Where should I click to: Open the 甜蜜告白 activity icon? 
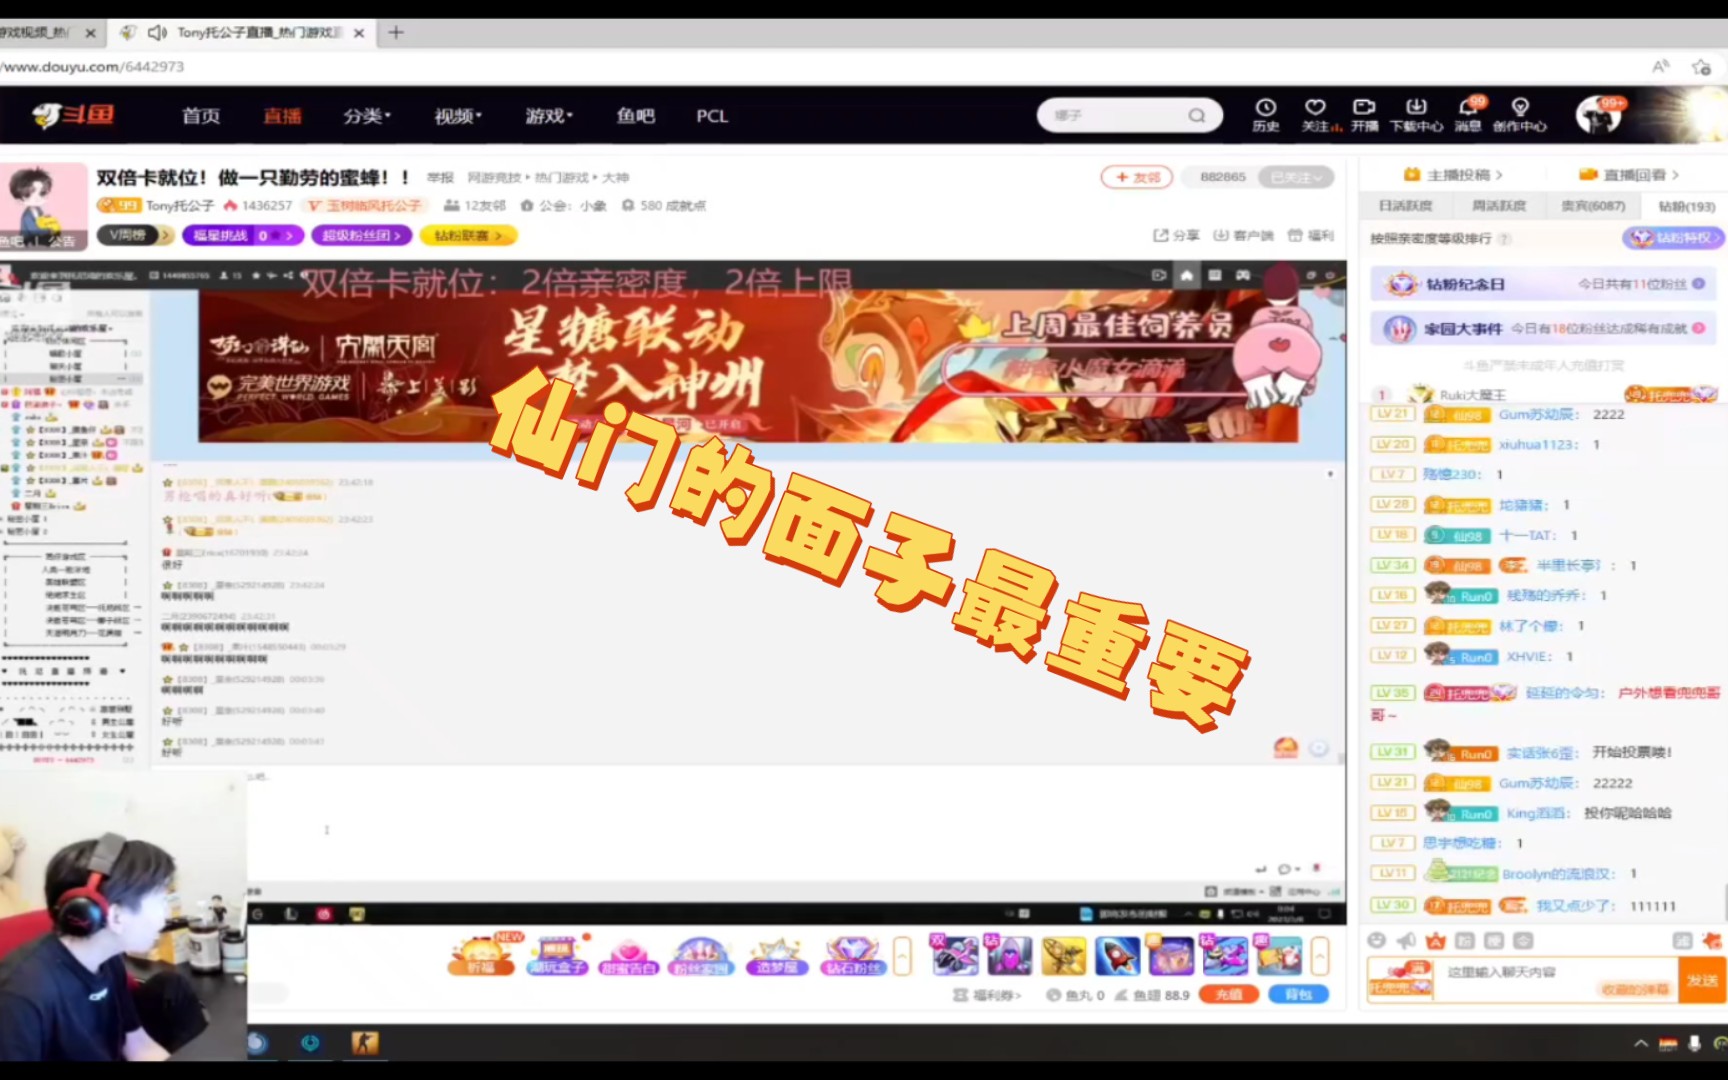pyautogui.click(x=629, y=955)
